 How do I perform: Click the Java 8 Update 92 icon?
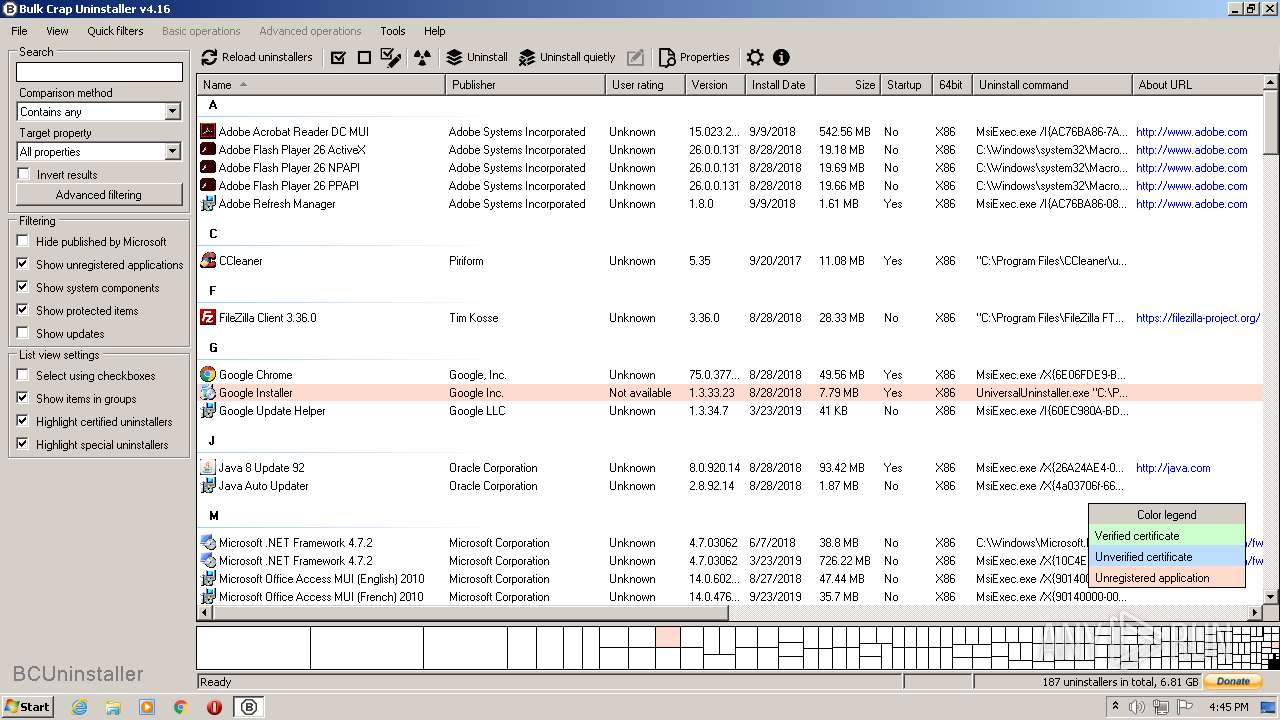[x=208, y=467]
